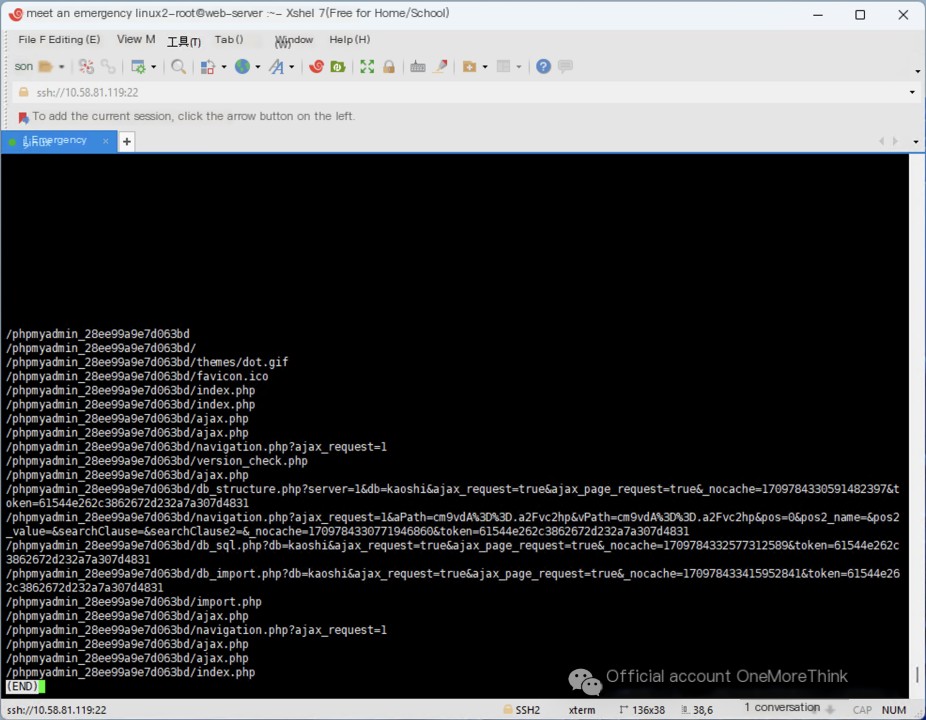Expand the folder transfer dropdown arrow
This screenshot has height=720, width=926.
(485, 67)
